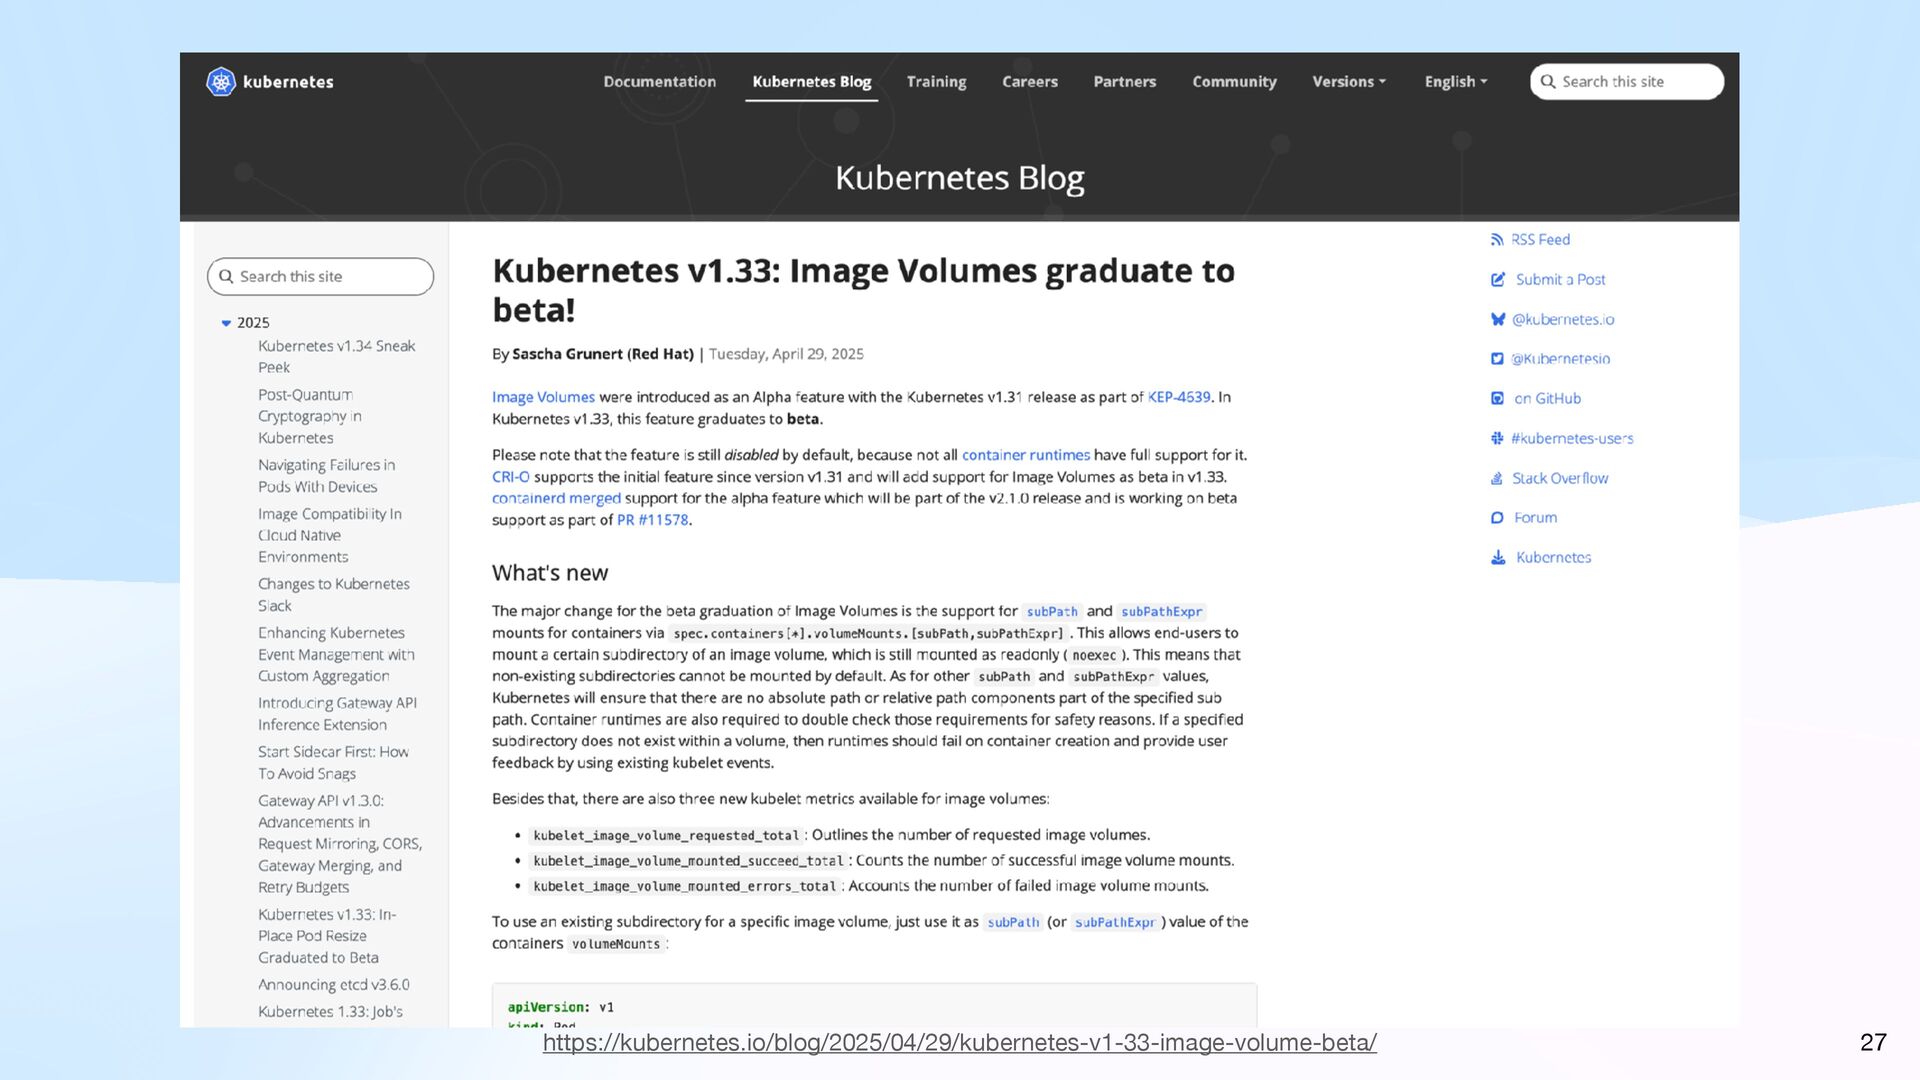The width and height of the screenshot is (1920, 1080).
Task: Click the magnifier icon in header search
Action: click(1548, 82)
